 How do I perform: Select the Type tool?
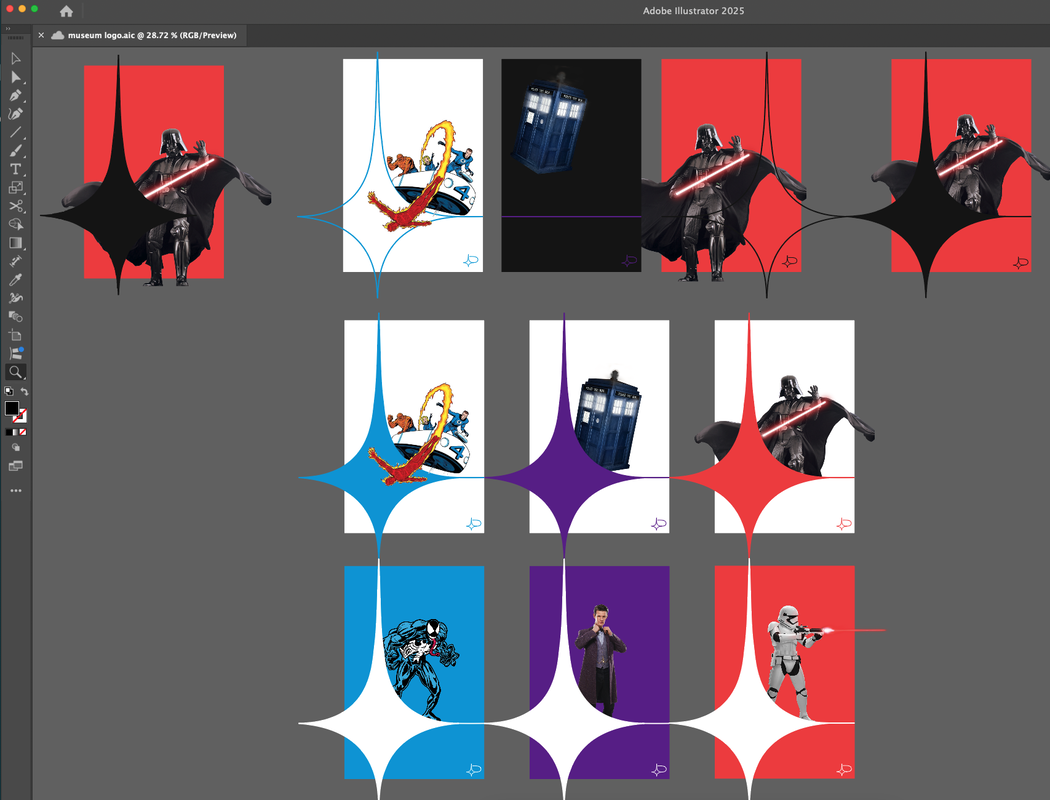15,169
